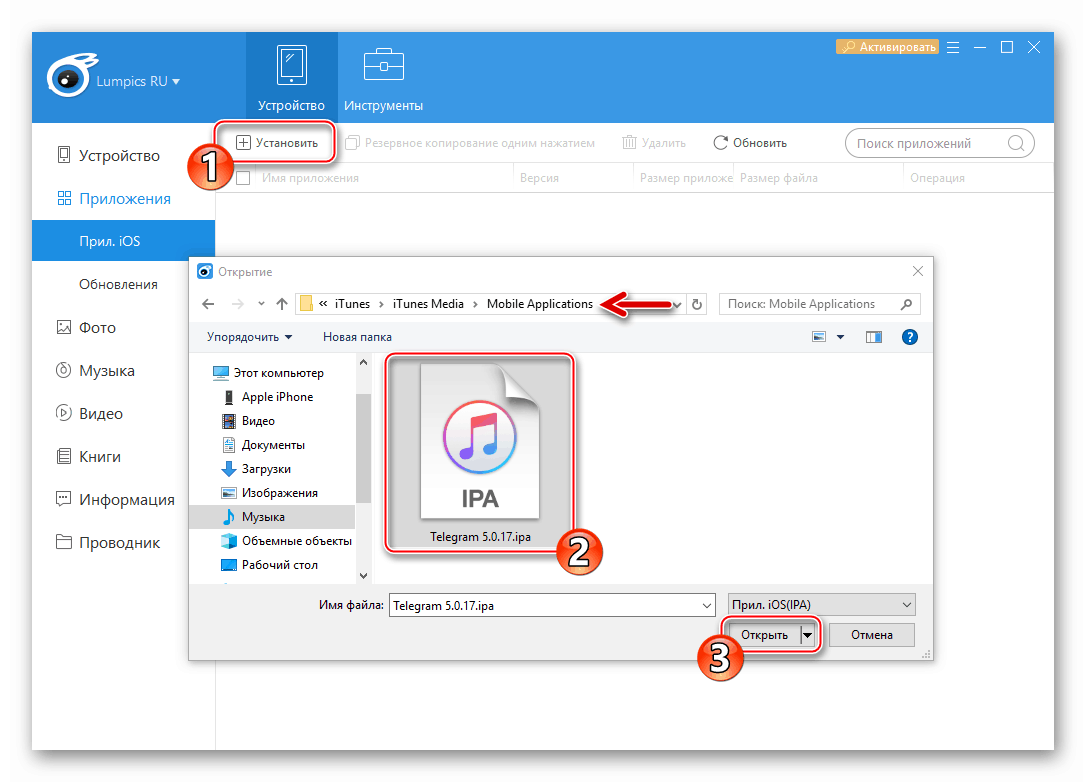Sort by Размер файла column header

(x=778, y=178)
